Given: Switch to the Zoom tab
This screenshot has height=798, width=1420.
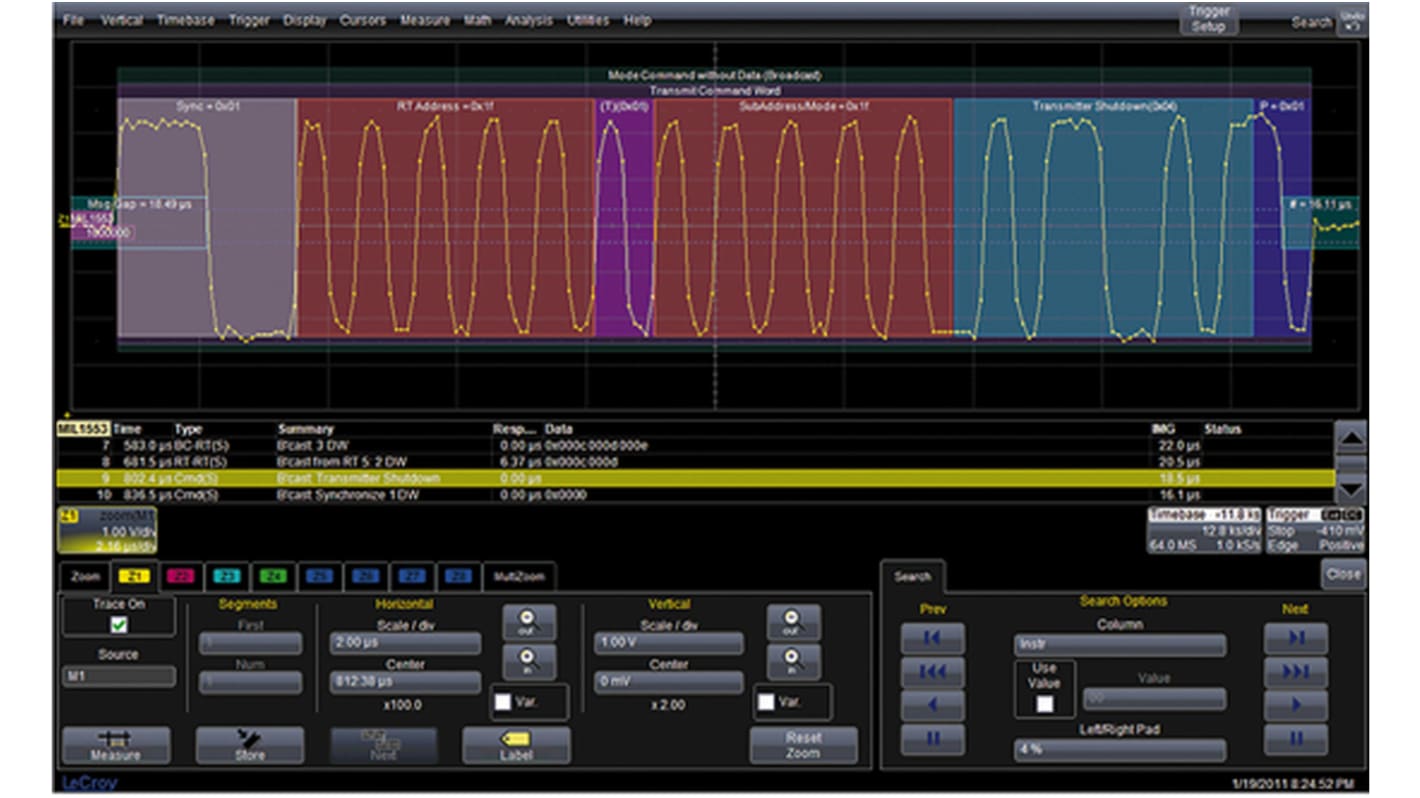Looking at the screenshot, I should coord(86,577).
